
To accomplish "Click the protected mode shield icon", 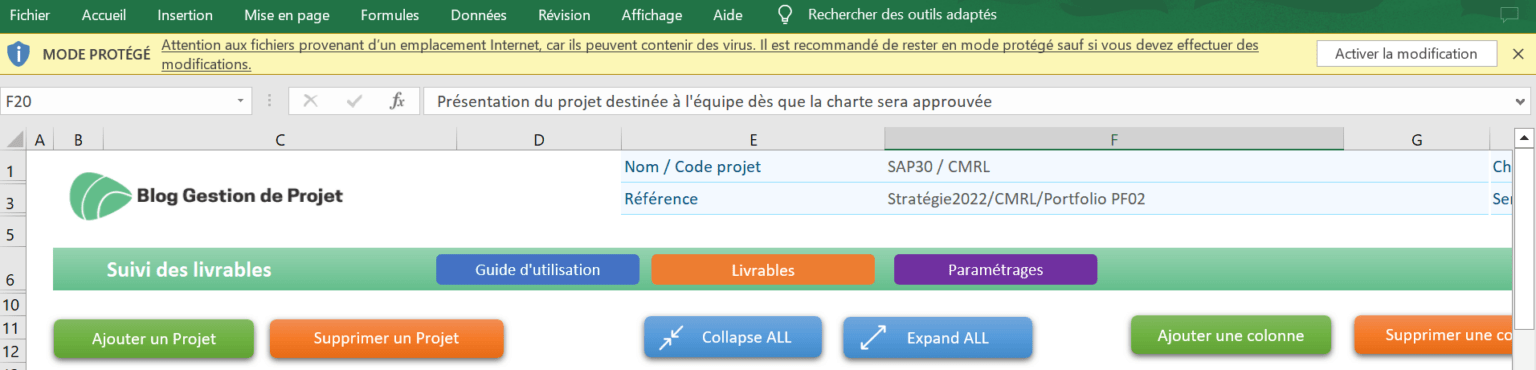I will point(18,54).
